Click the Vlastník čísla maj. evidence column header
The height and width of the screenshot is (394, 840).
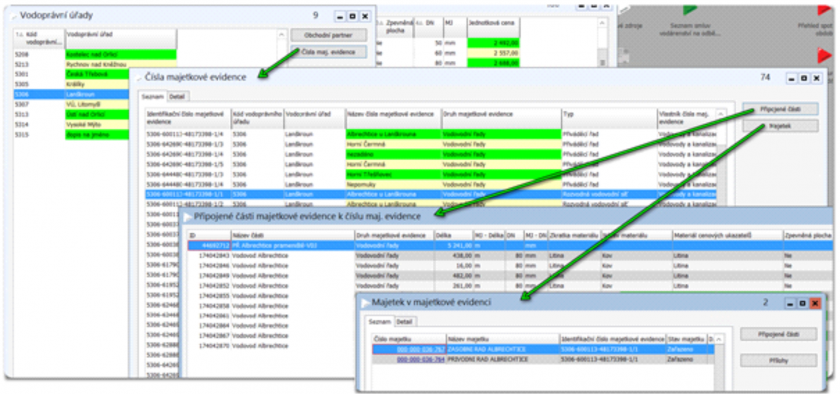[x=687, y=118]
